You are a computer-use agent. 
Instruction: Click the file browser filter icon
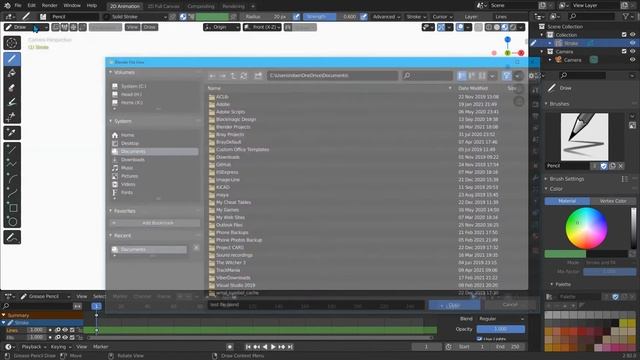click(507, 76)
